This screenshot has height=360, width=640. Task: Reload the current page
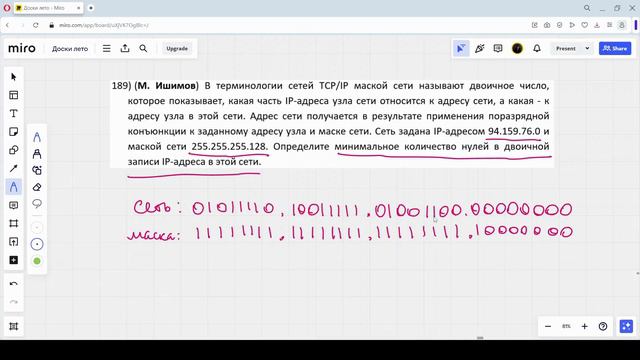pyautogui.click(x=36, y=25)
